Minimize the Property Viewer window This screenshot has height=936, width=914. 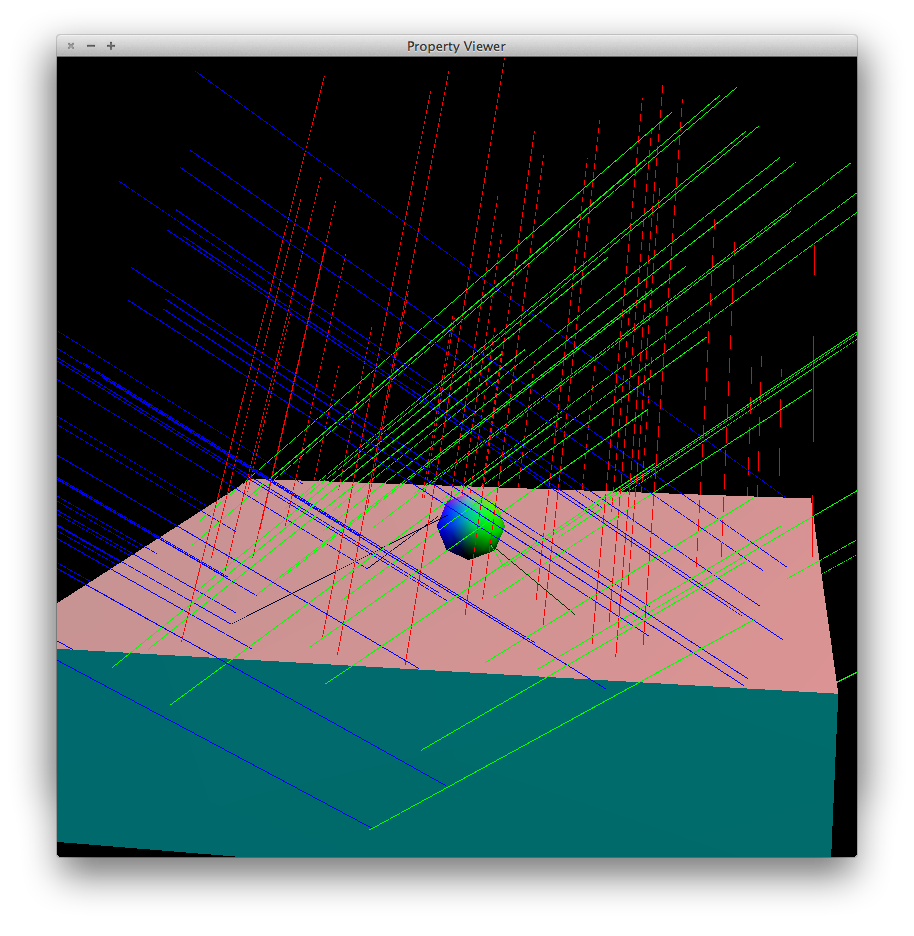[x=91, y=46]
